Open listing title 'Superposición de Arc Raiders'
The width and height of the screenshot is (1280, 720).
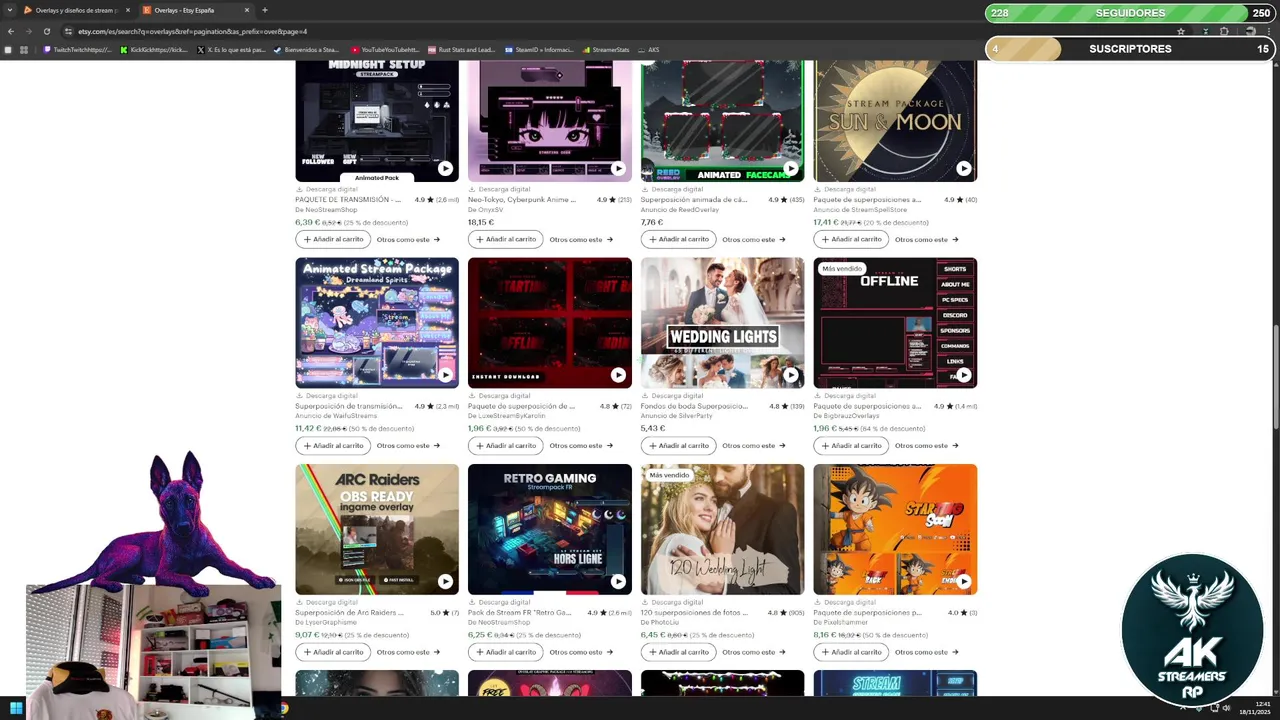[x=348, y=612]
